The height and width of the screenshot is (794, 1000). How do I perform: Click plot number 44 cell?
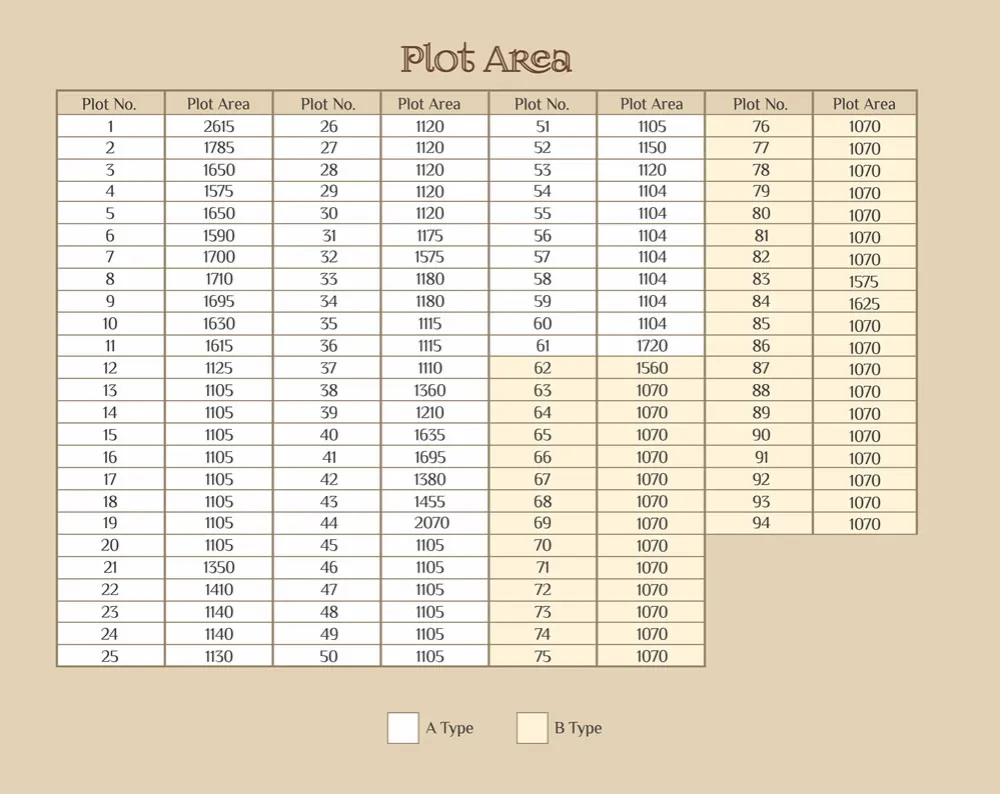coord(329,523)
